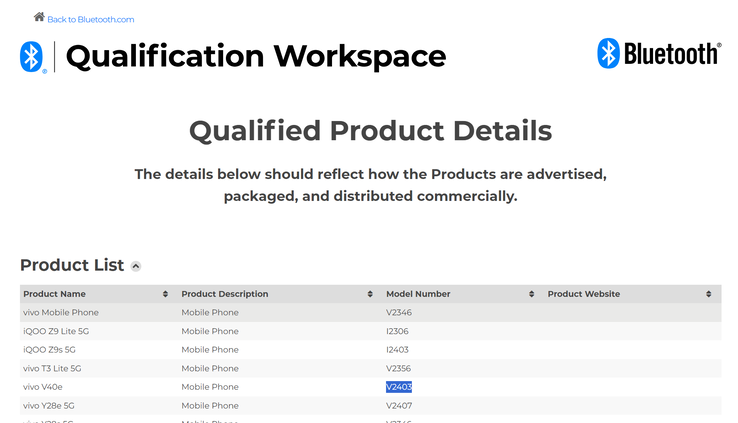Collapse the Product List section chevron
Viewport: 738px width, 423px height.
(x=136, y=266)
